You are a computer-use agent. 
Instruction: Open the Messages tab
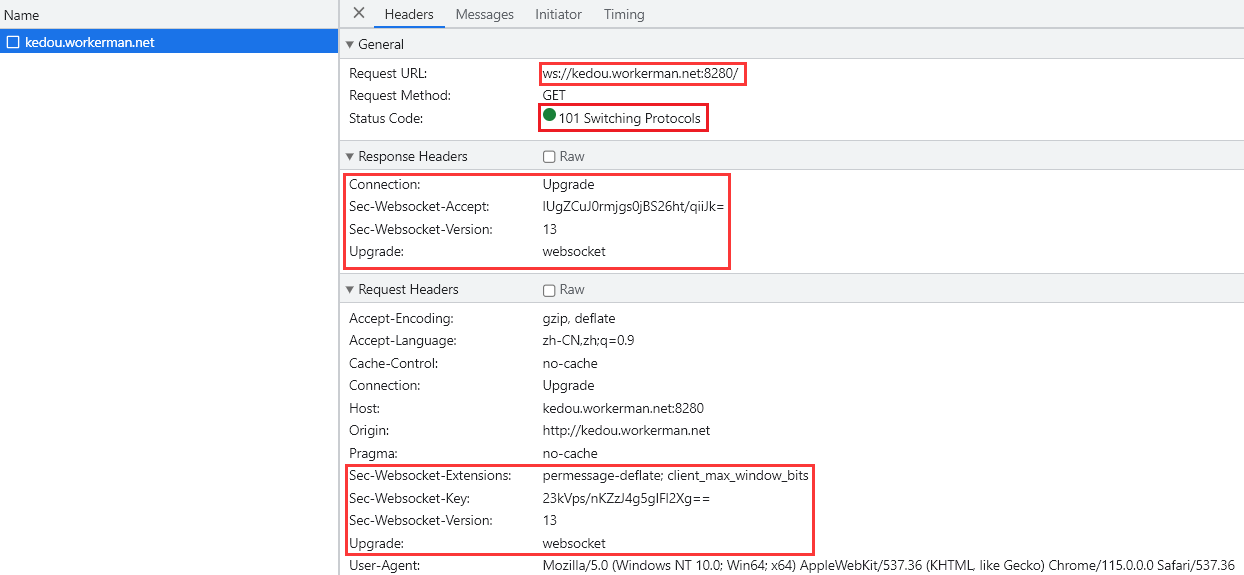click(x=484, y=15)
